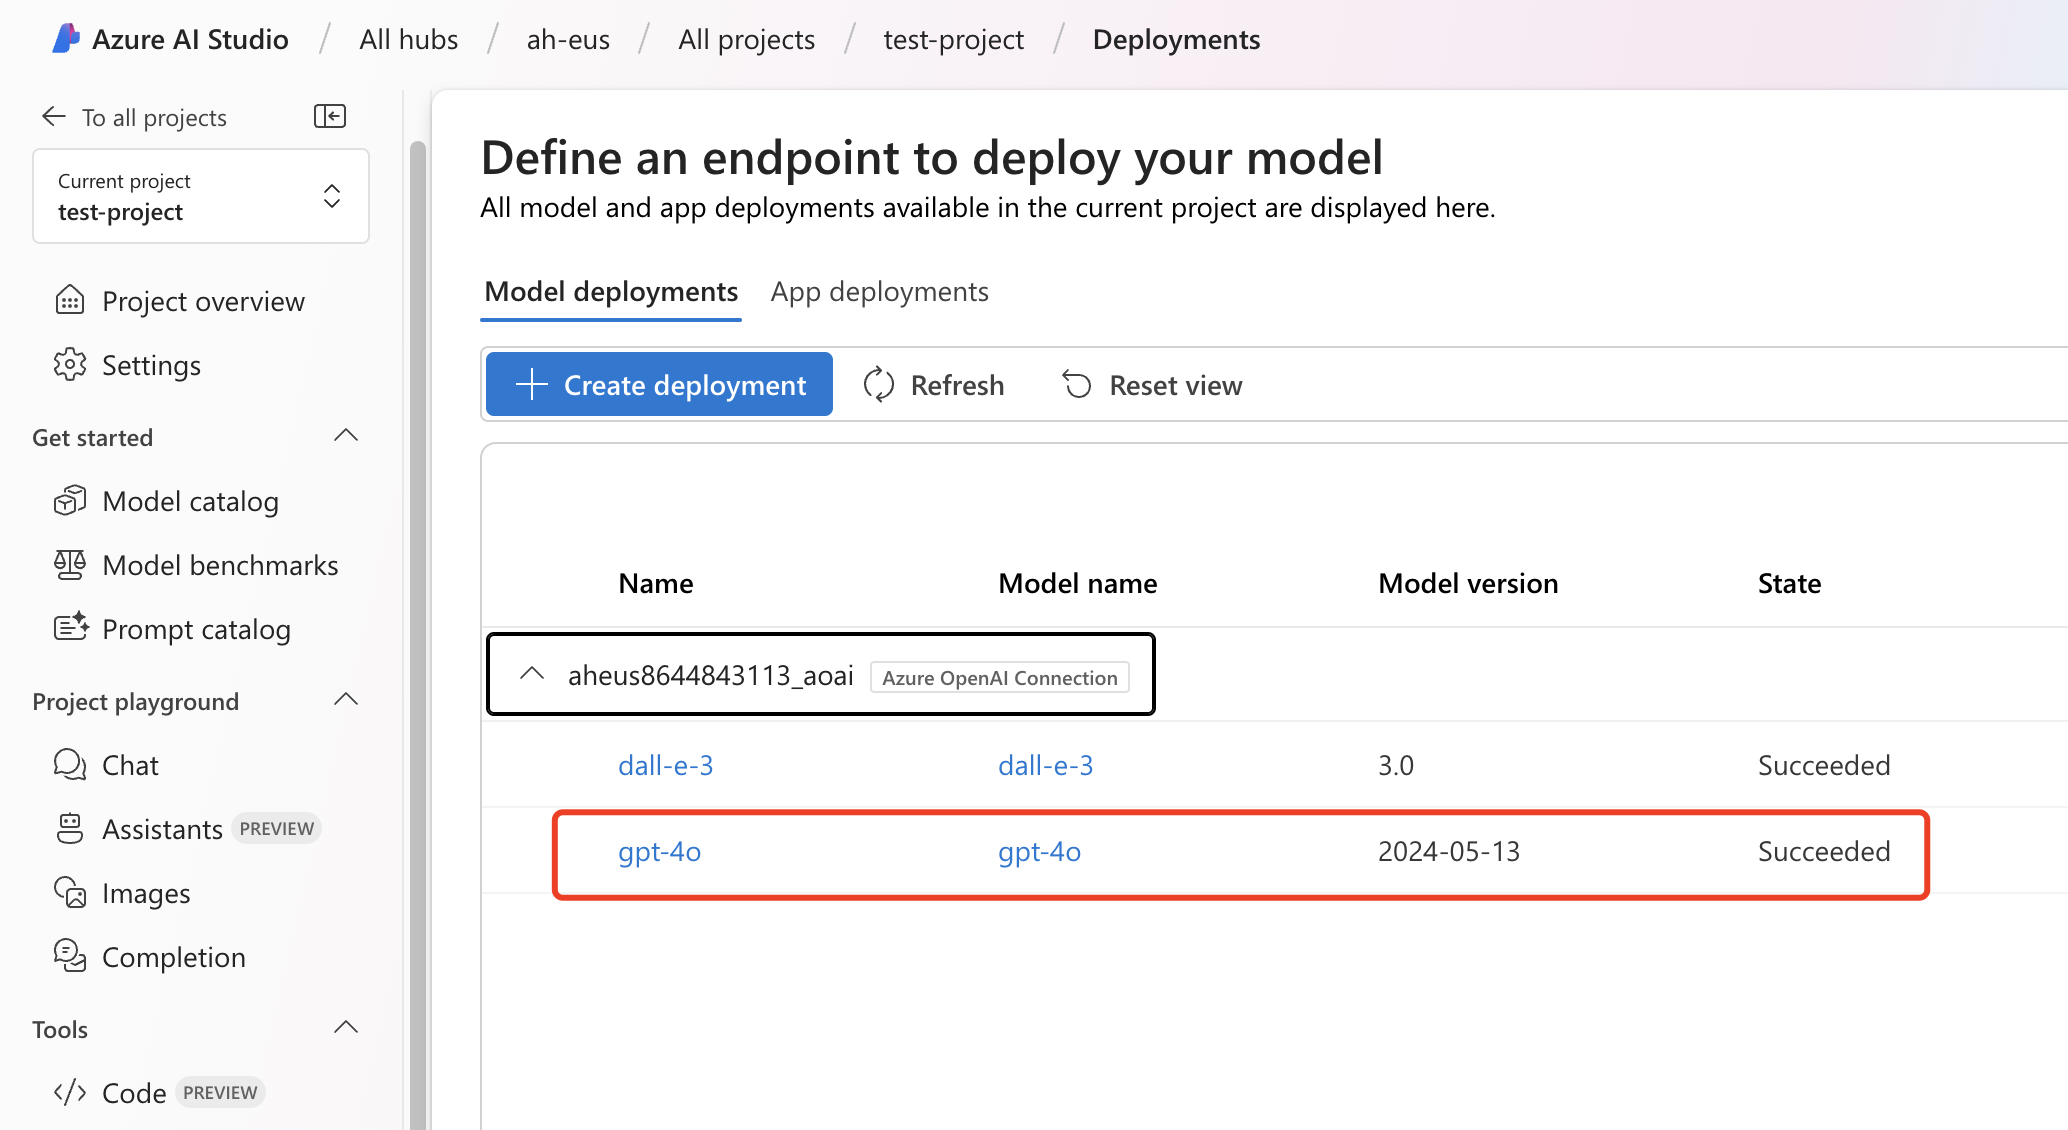
Task: Click the Refresh button label
Action: 957,385
